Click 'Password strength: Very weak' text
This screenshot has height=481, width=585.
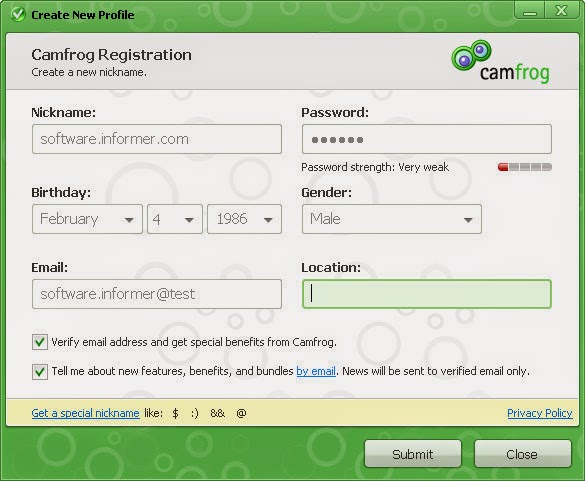(375, 167)
